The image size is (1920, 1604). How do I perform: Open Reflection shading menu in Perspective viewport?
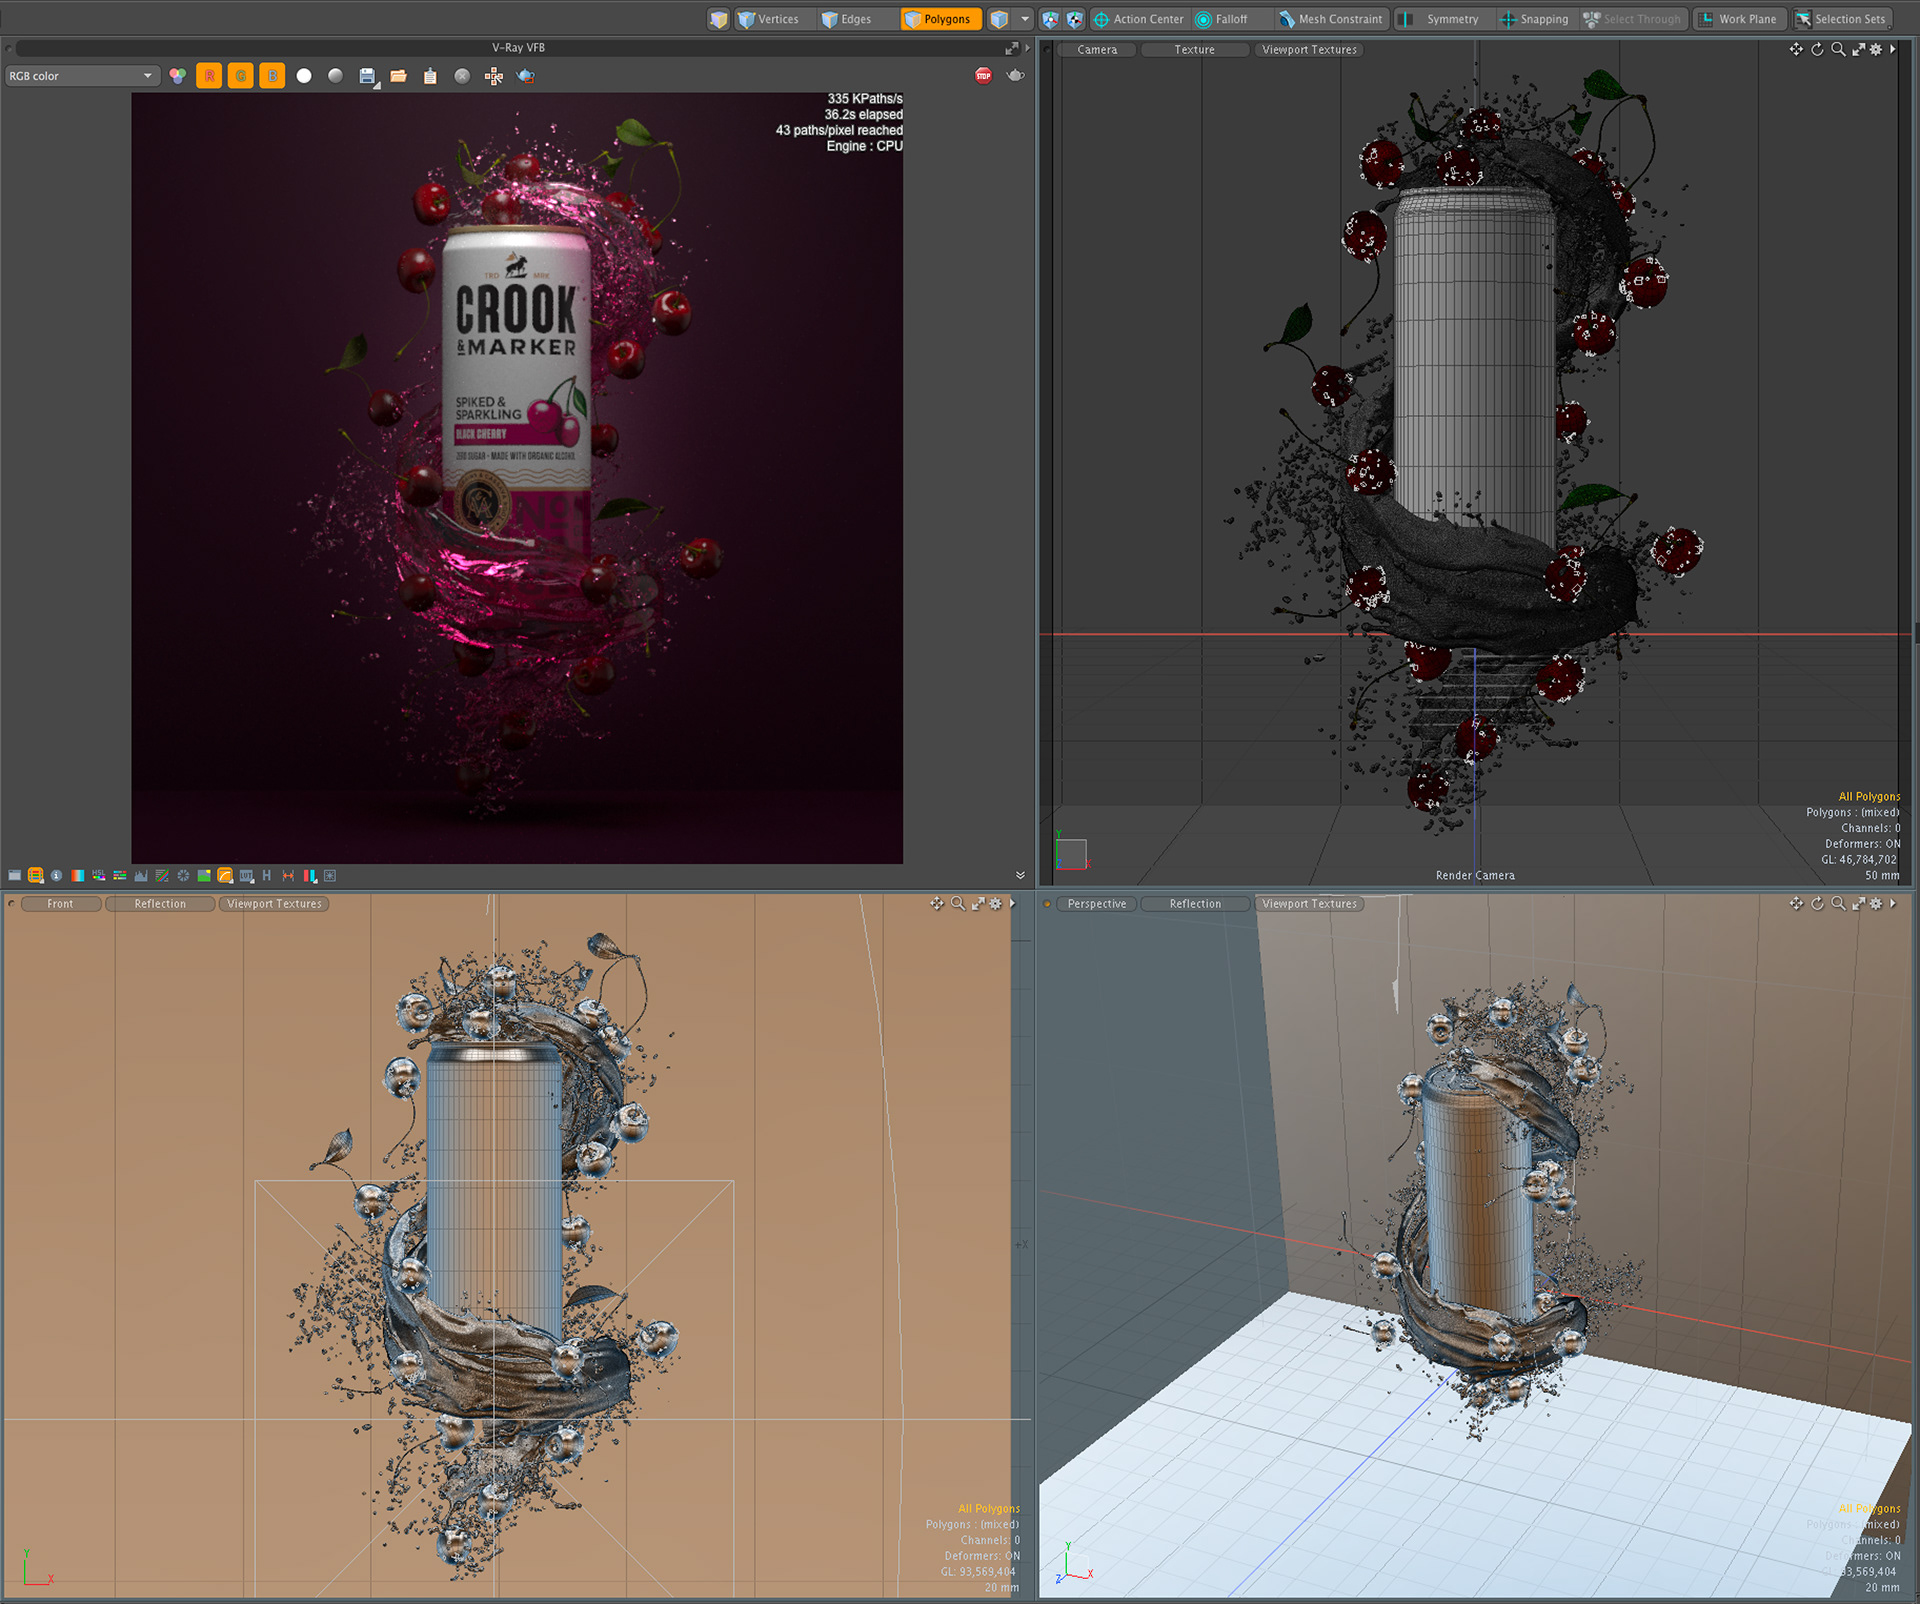coord(1195,904)
